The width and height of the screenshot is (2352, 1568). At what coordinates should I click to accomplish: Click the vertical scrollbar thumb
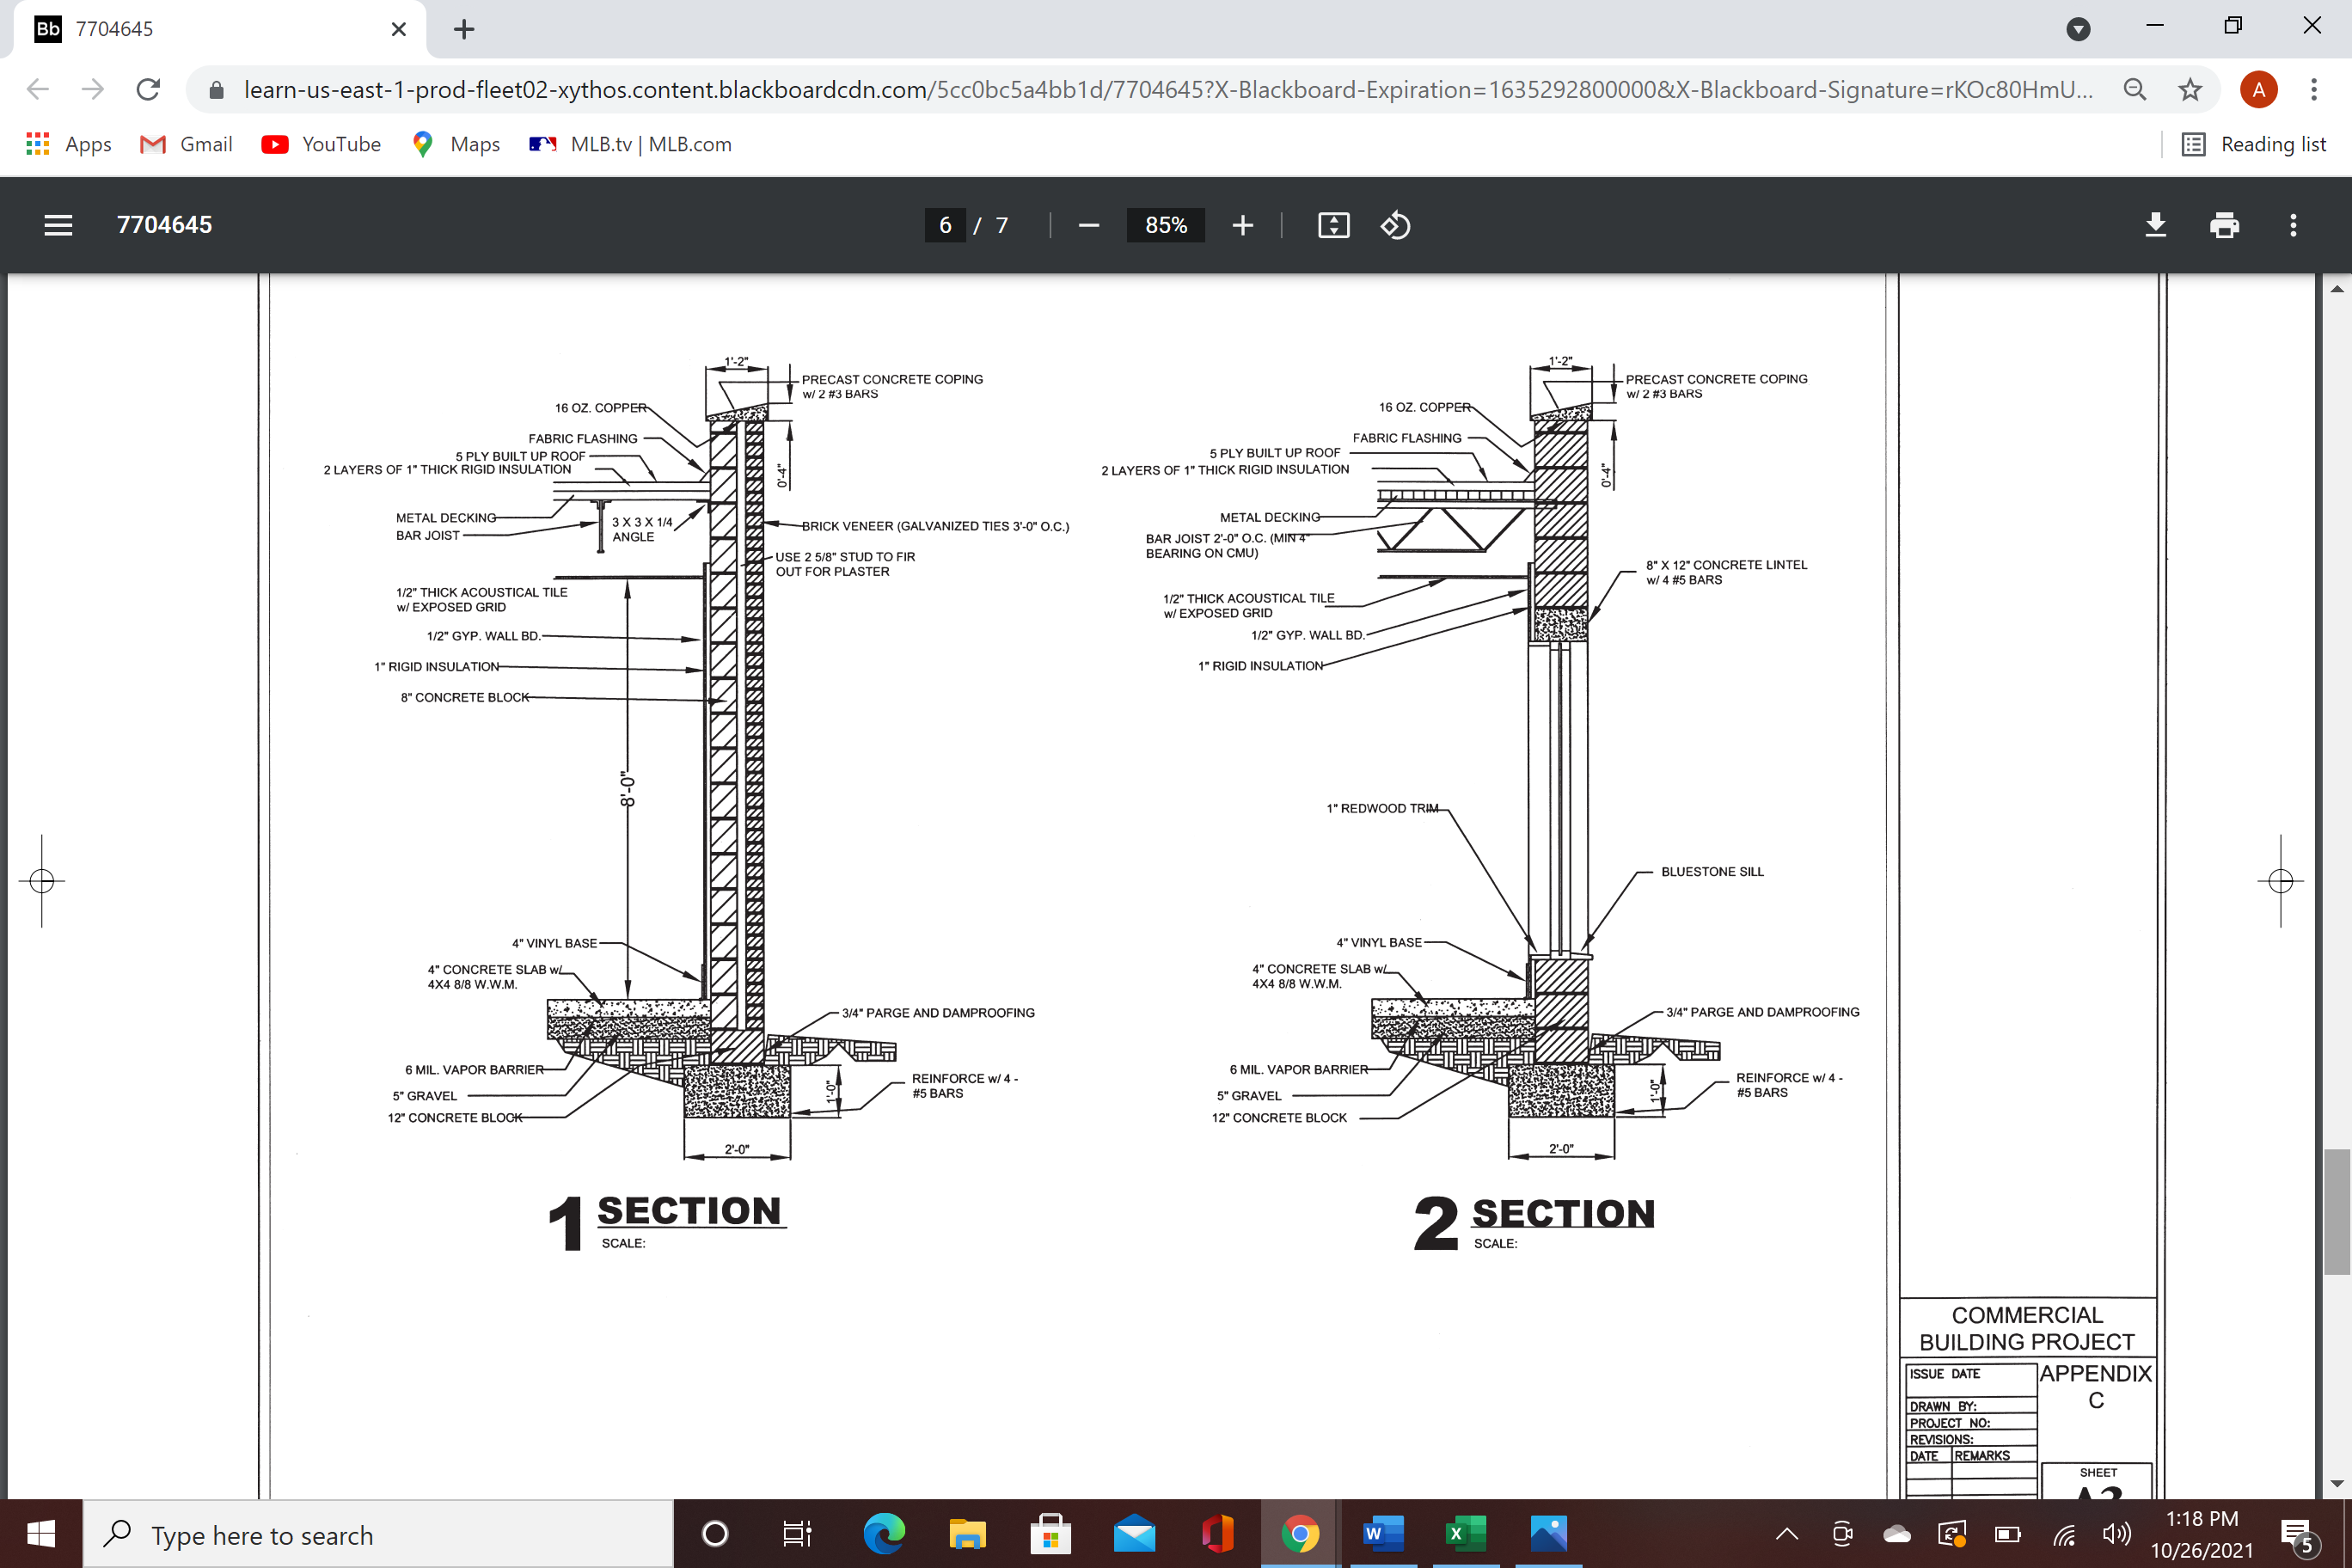pos(2337,1211)
